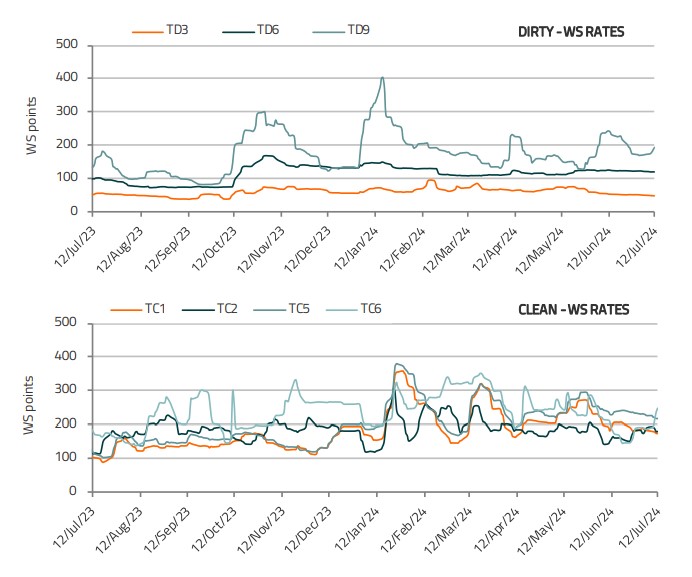
Task: Select the TD9 legend label
Action: click(358, 31)
